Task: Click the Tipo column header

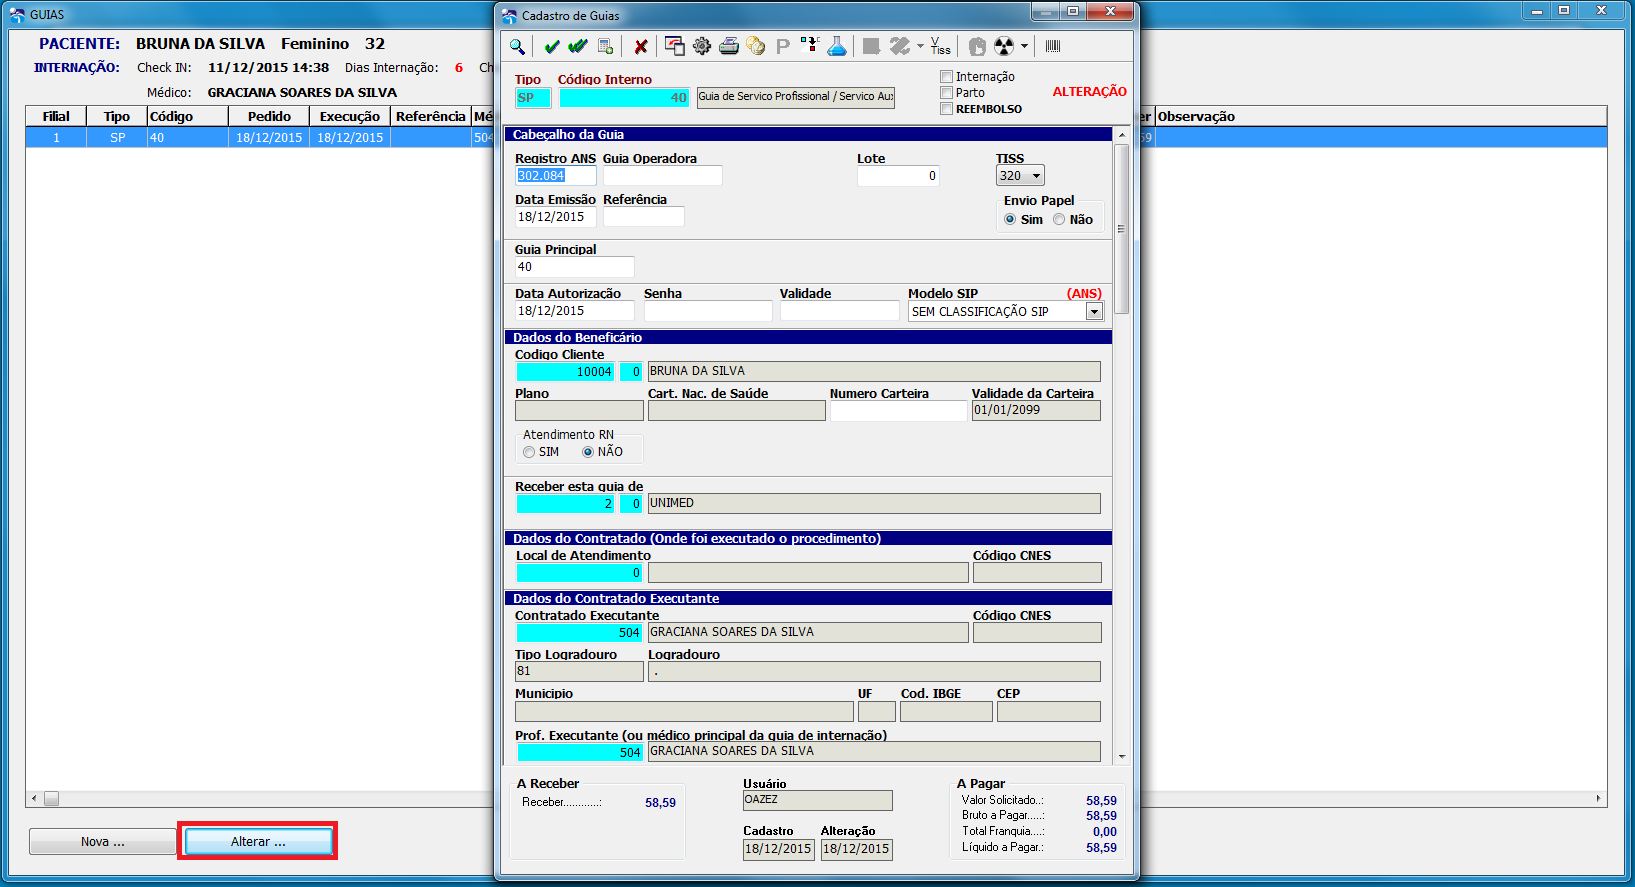Action: (x=117, y=116)
